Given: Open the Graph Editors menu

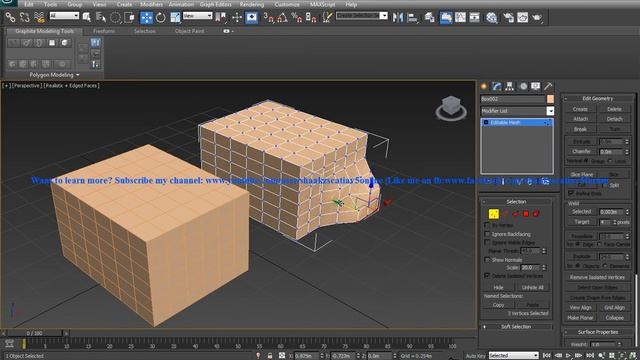Looking at the screenshot, I should 216,4.
